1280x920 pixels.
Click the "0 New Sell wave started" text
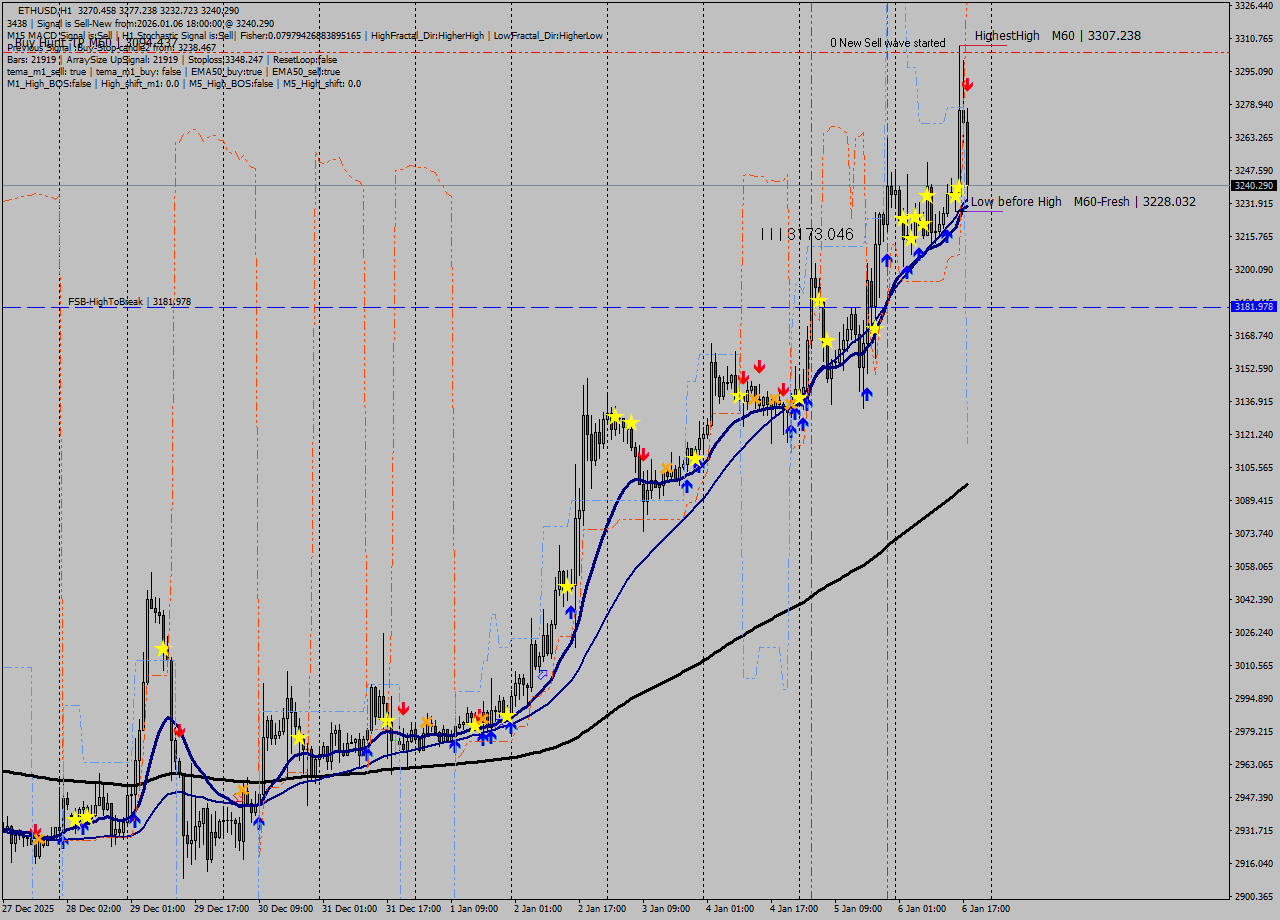coord(887,43)
